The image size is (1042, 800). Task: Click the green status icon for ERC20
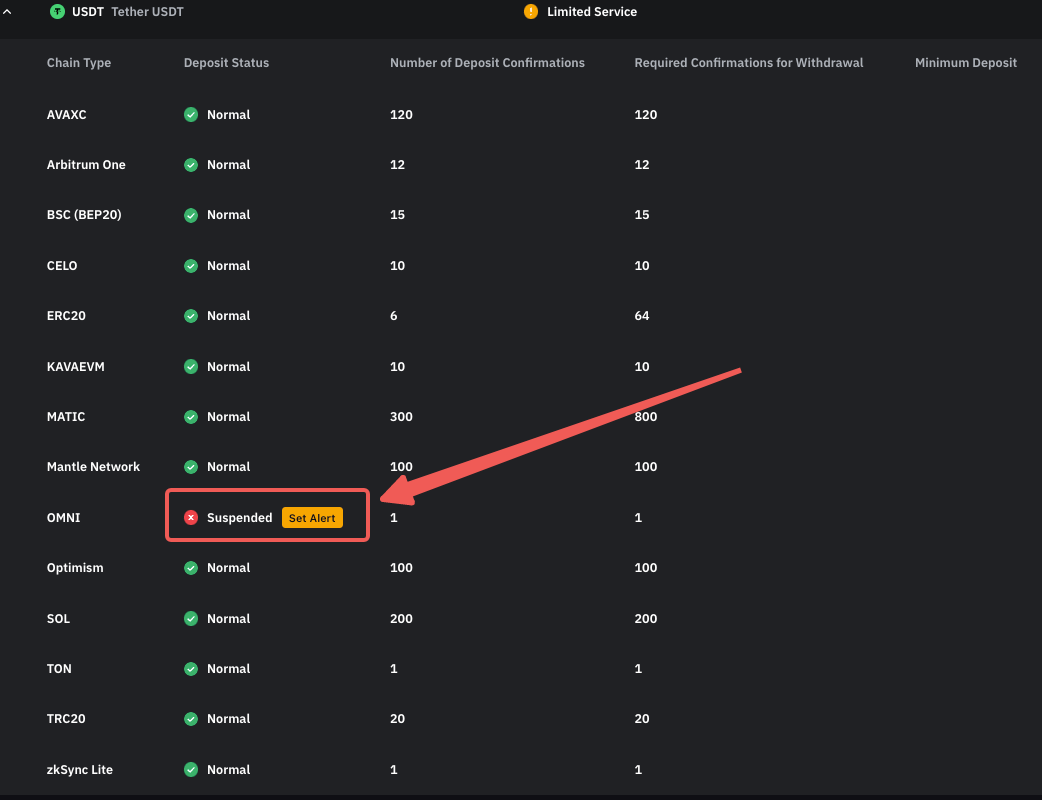(191, 316)
